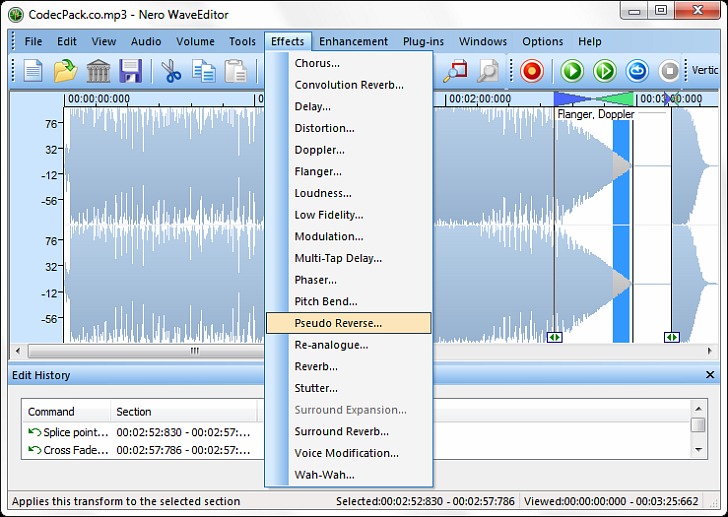Select Multi-Tap Delay effect
The height and width of the screenshot is (517, 728).
click(x=349, y=258)
